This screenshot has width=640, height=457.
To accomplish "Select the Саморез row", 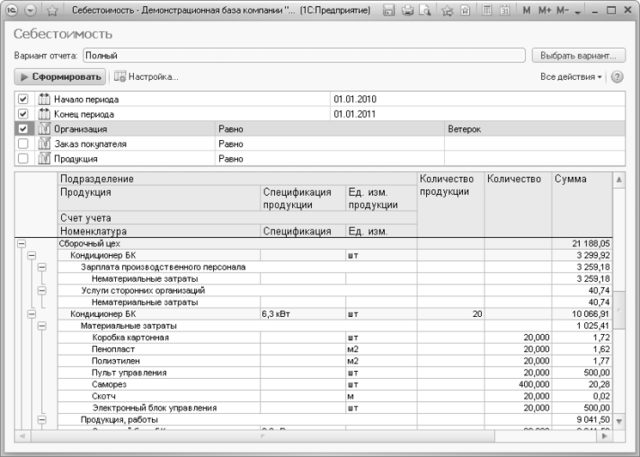I will [335, 384].
